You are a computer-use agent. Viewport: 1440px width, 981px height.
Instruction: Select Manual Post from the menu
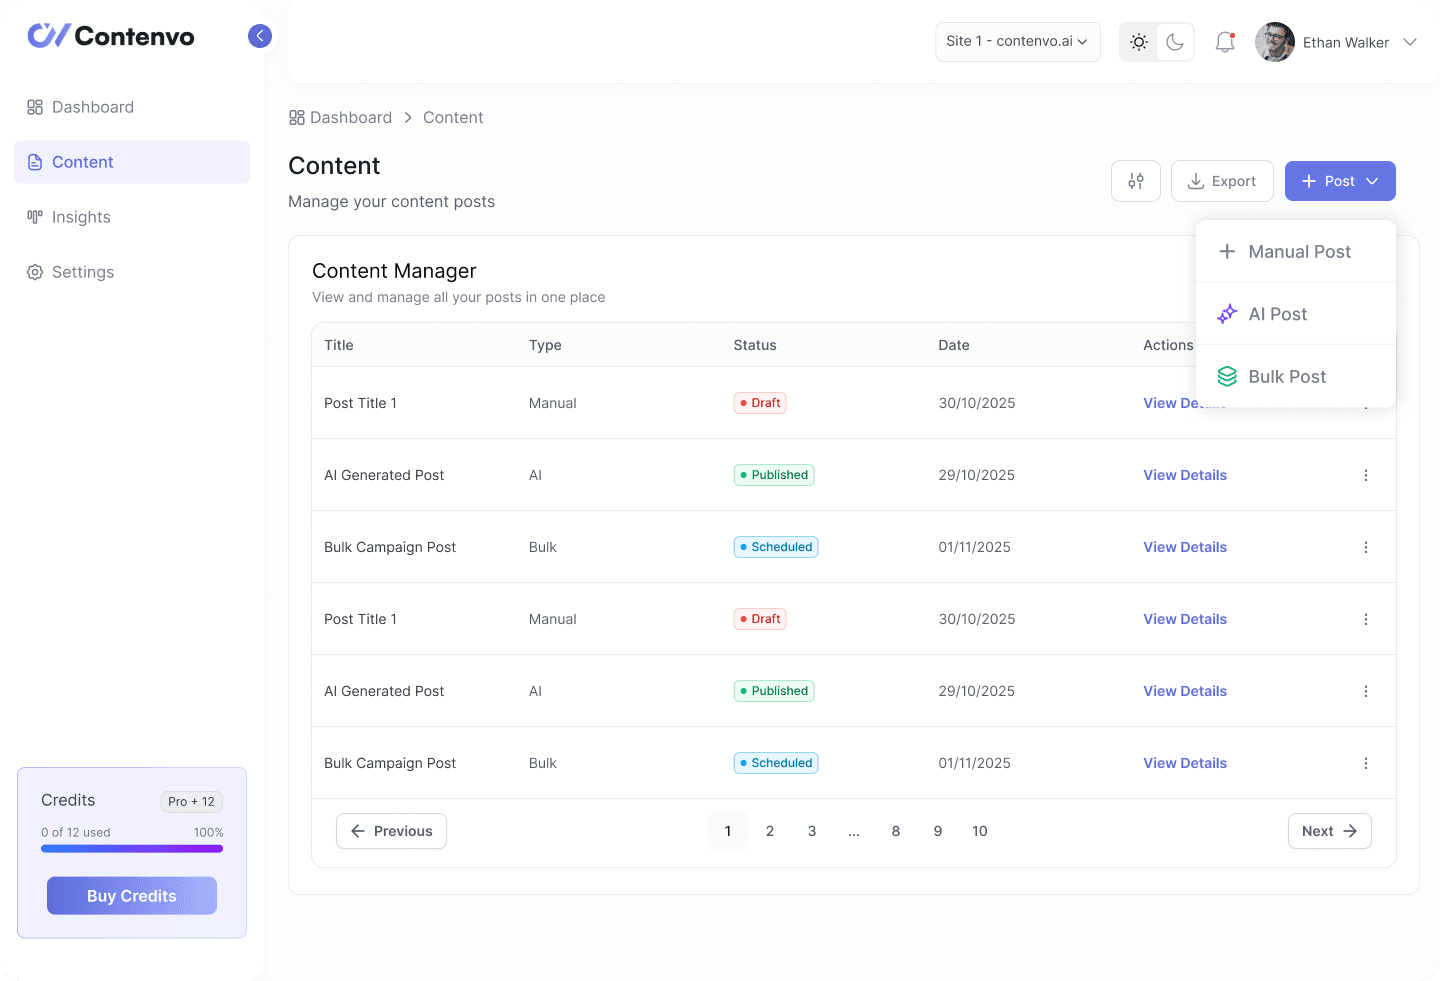(x=1299, y=251)
